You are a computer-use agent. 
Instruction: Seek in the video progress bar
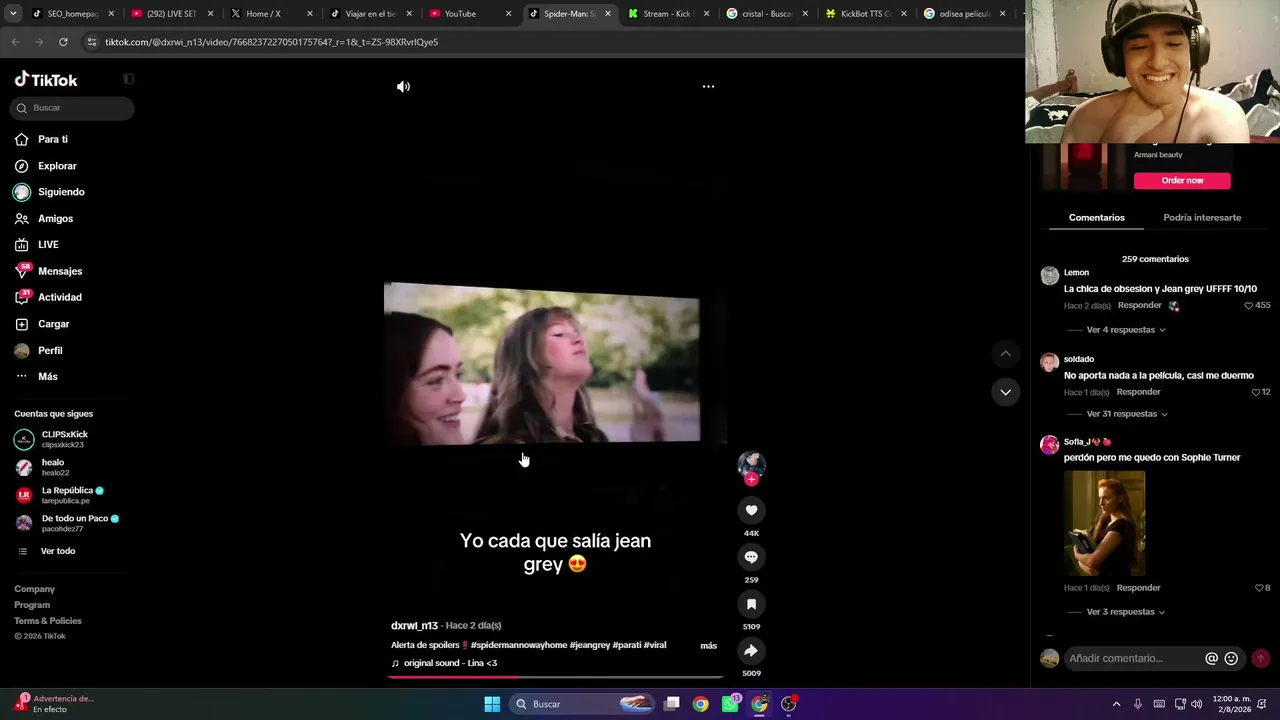coord(555,677)
